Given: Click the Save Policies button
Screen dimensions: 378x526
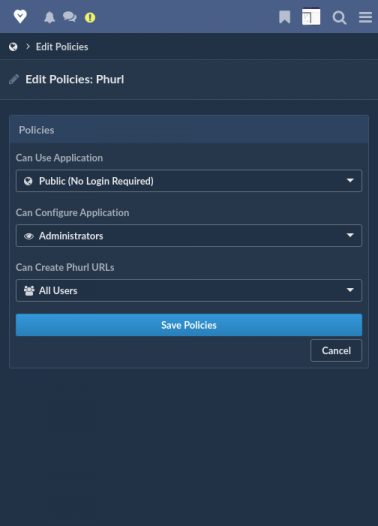Looking at the screenshot, I should tap(189, 325).
